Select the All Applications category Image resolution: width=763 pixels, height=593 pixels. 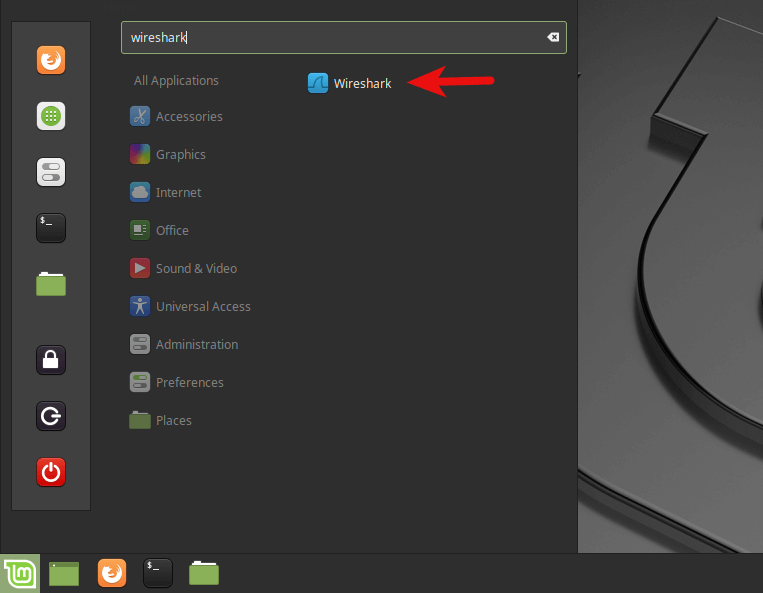tap(176, 81)
